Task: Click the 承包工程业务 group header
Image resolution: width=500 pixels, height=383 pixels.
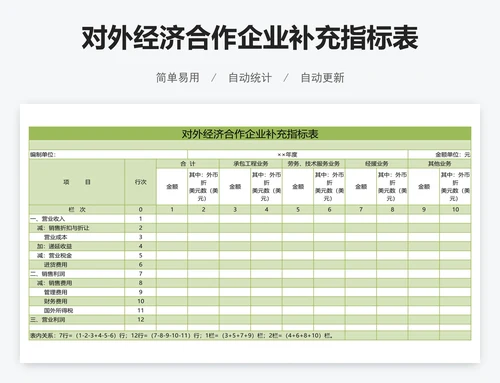Action: [x=251, y=164]
